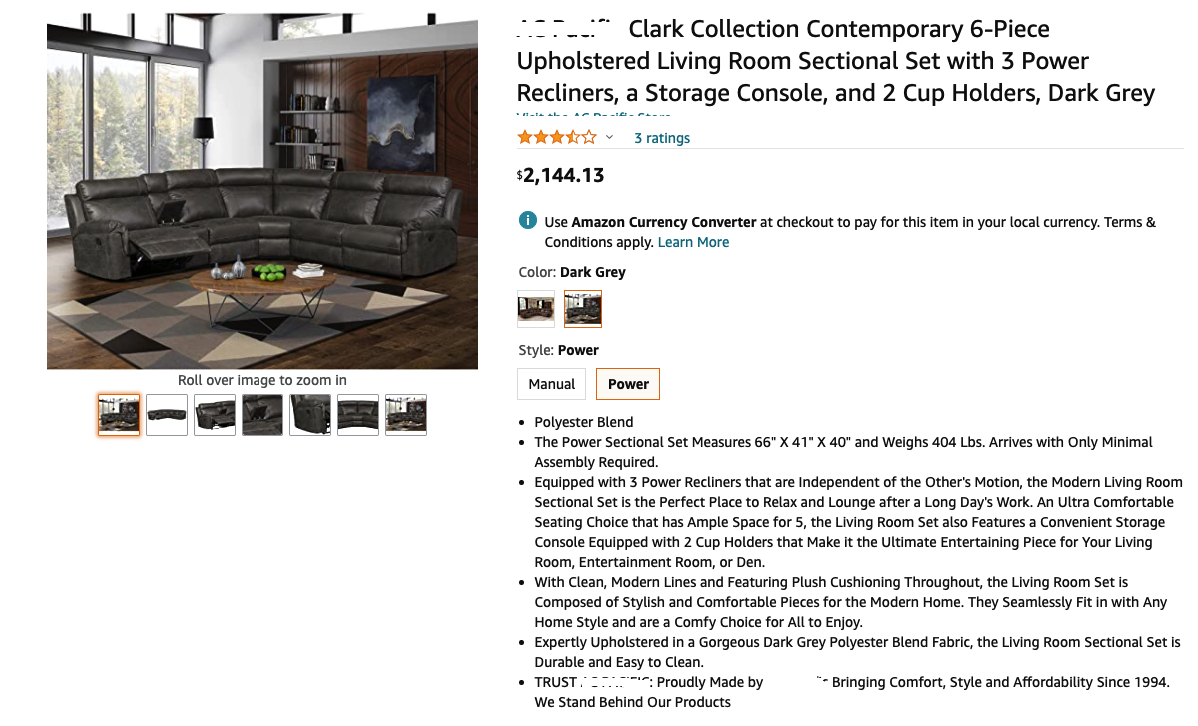
Task: Click the Clark Collection product title
Action: [835, 61]
